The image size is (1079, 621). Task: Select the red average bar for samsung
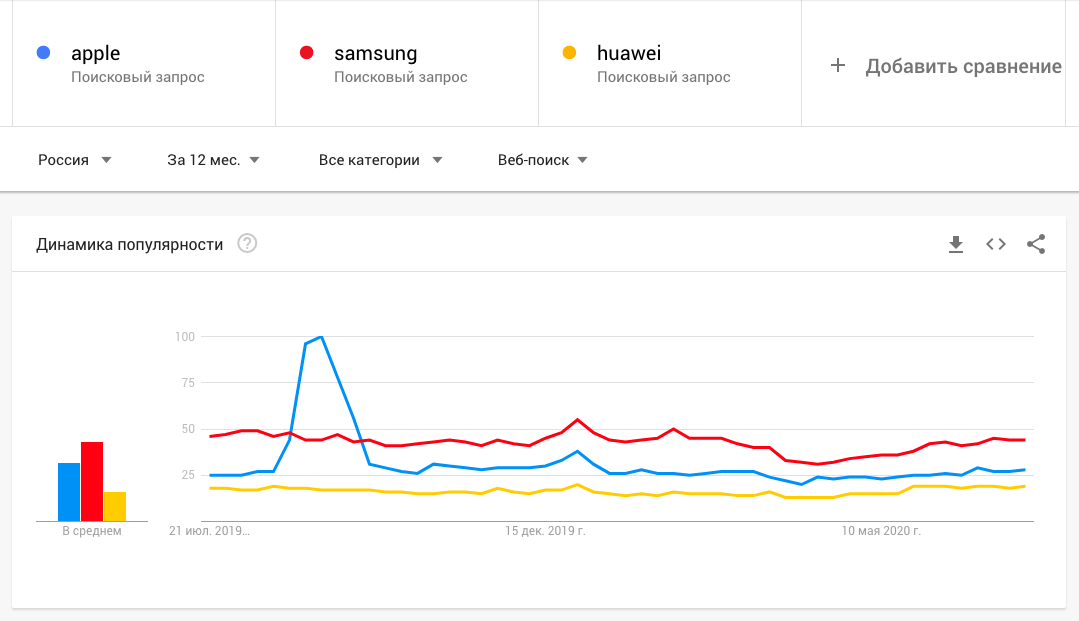coord(92,481)
